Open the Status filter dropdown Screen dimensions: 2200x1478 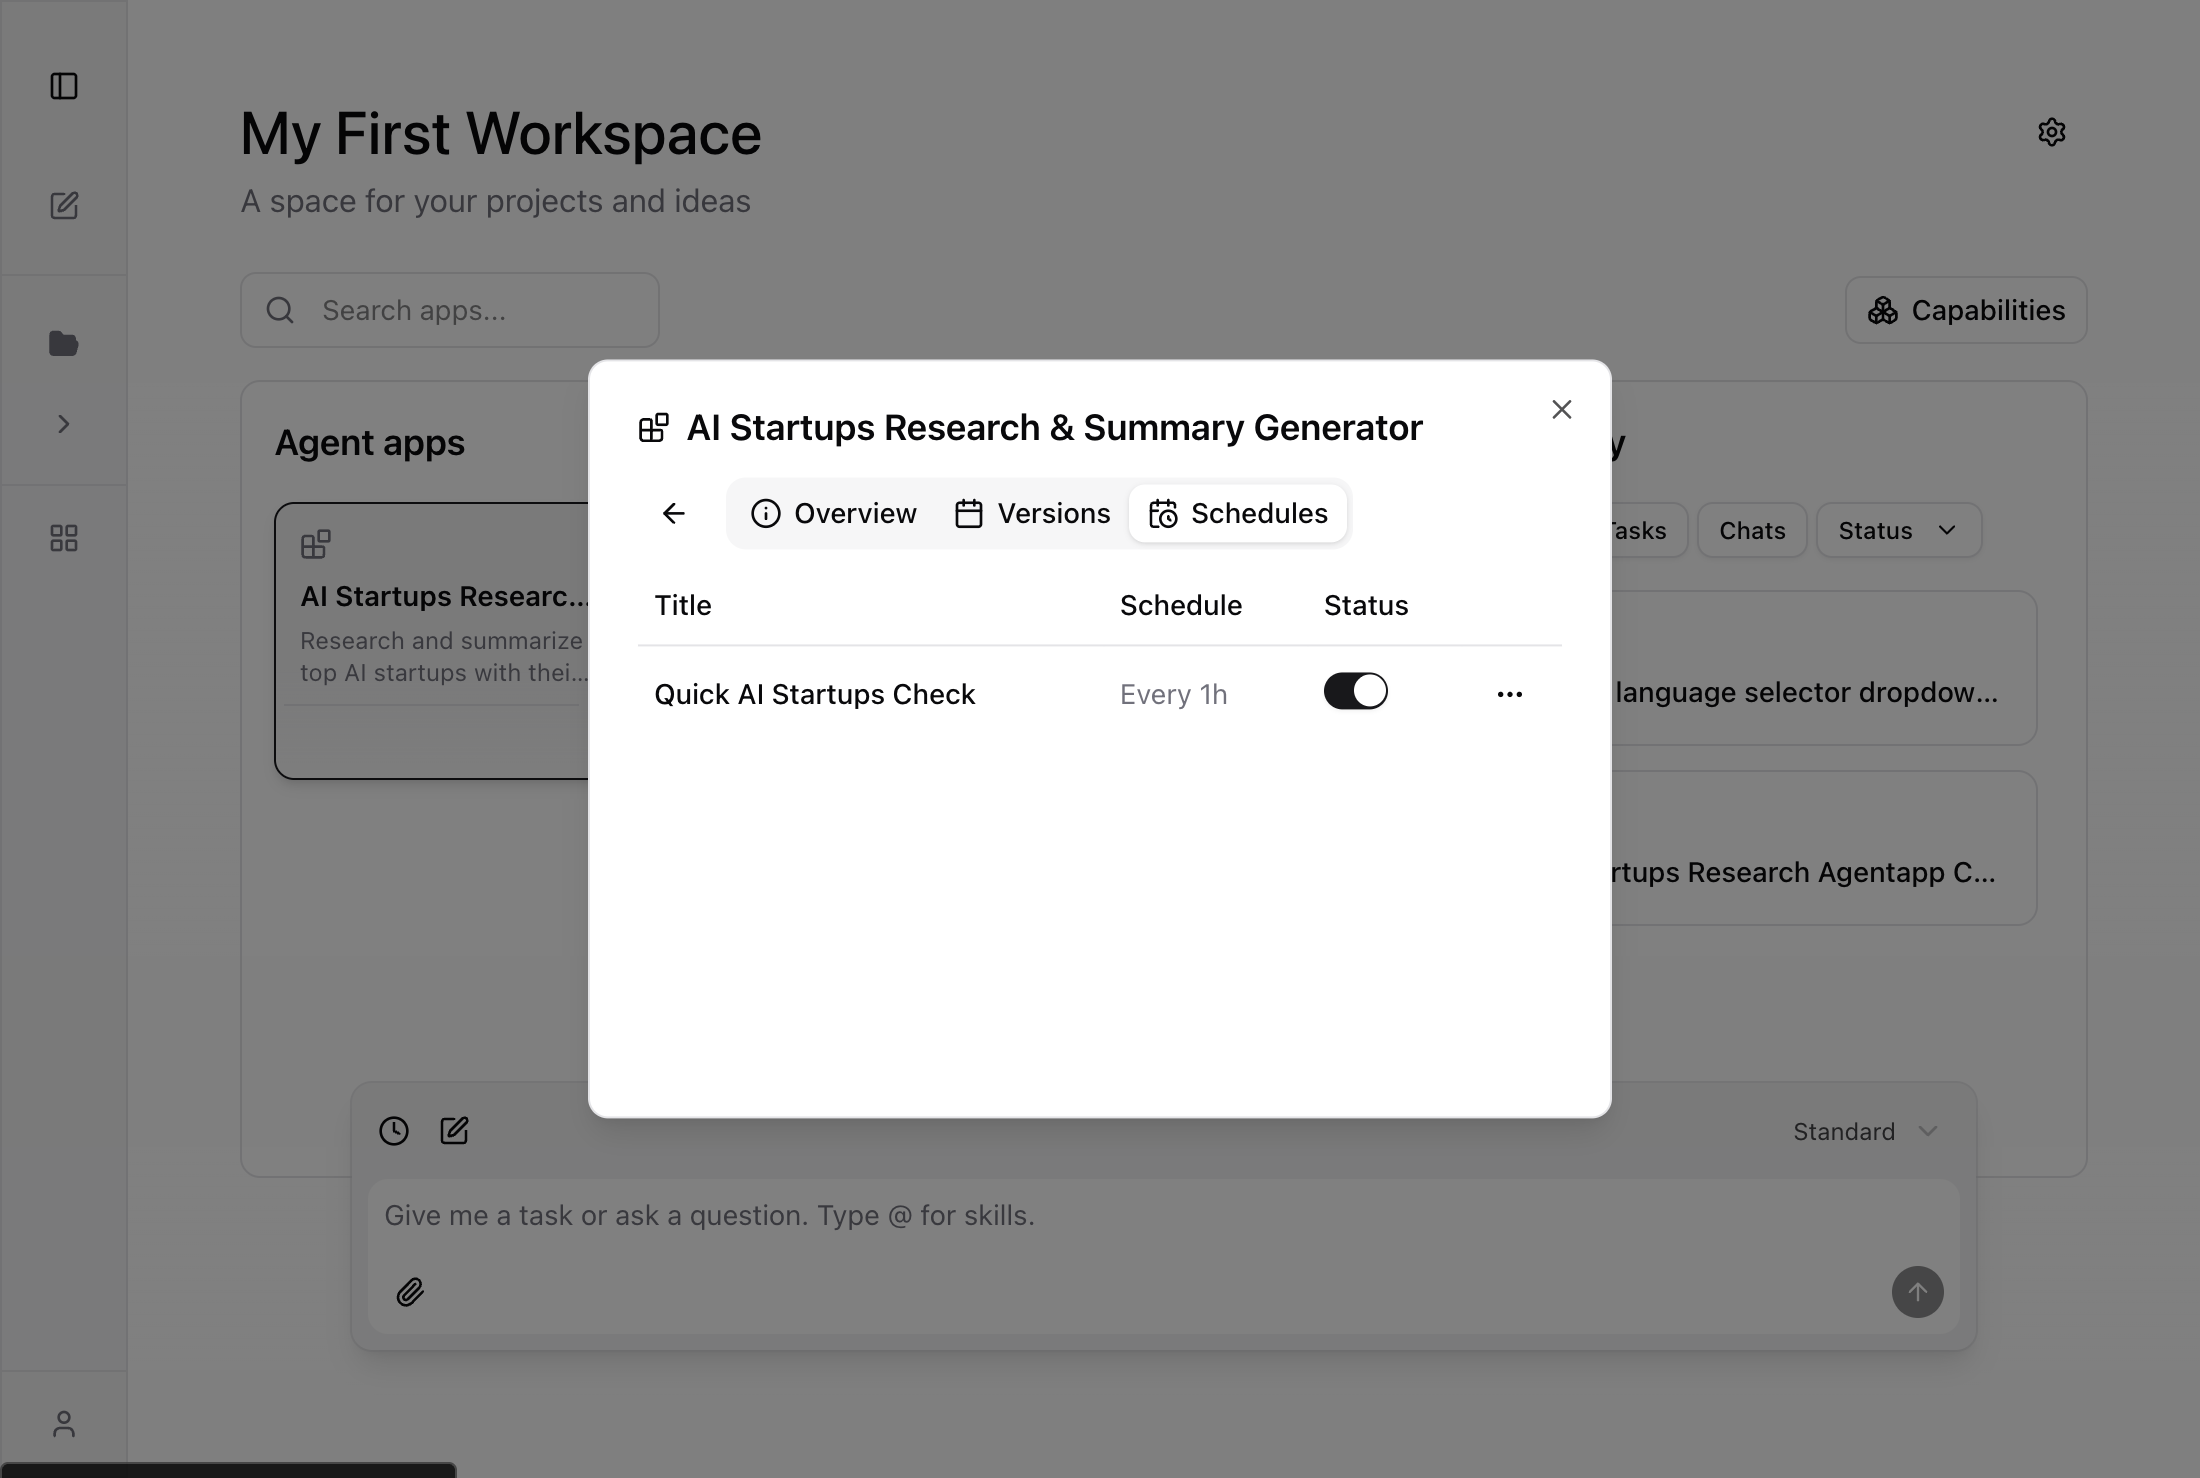pyautogui.click(x=1897, y=531)
